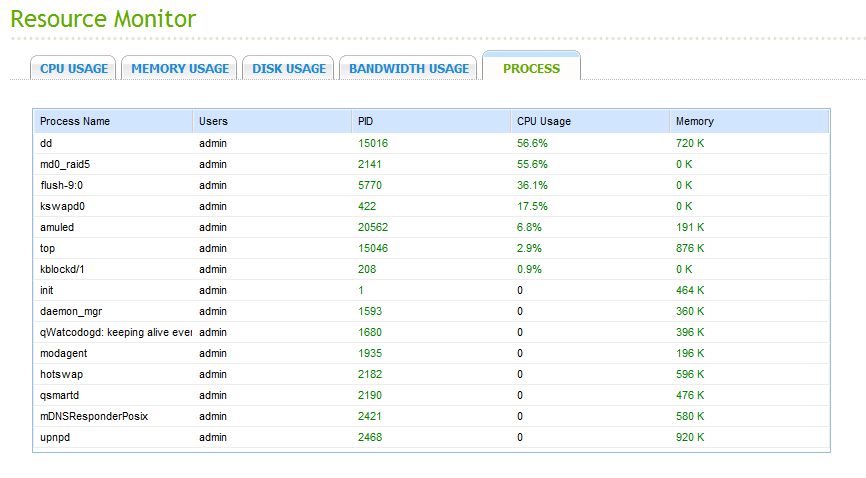Select the top process entry
The image size is (866, 478).
48,248
